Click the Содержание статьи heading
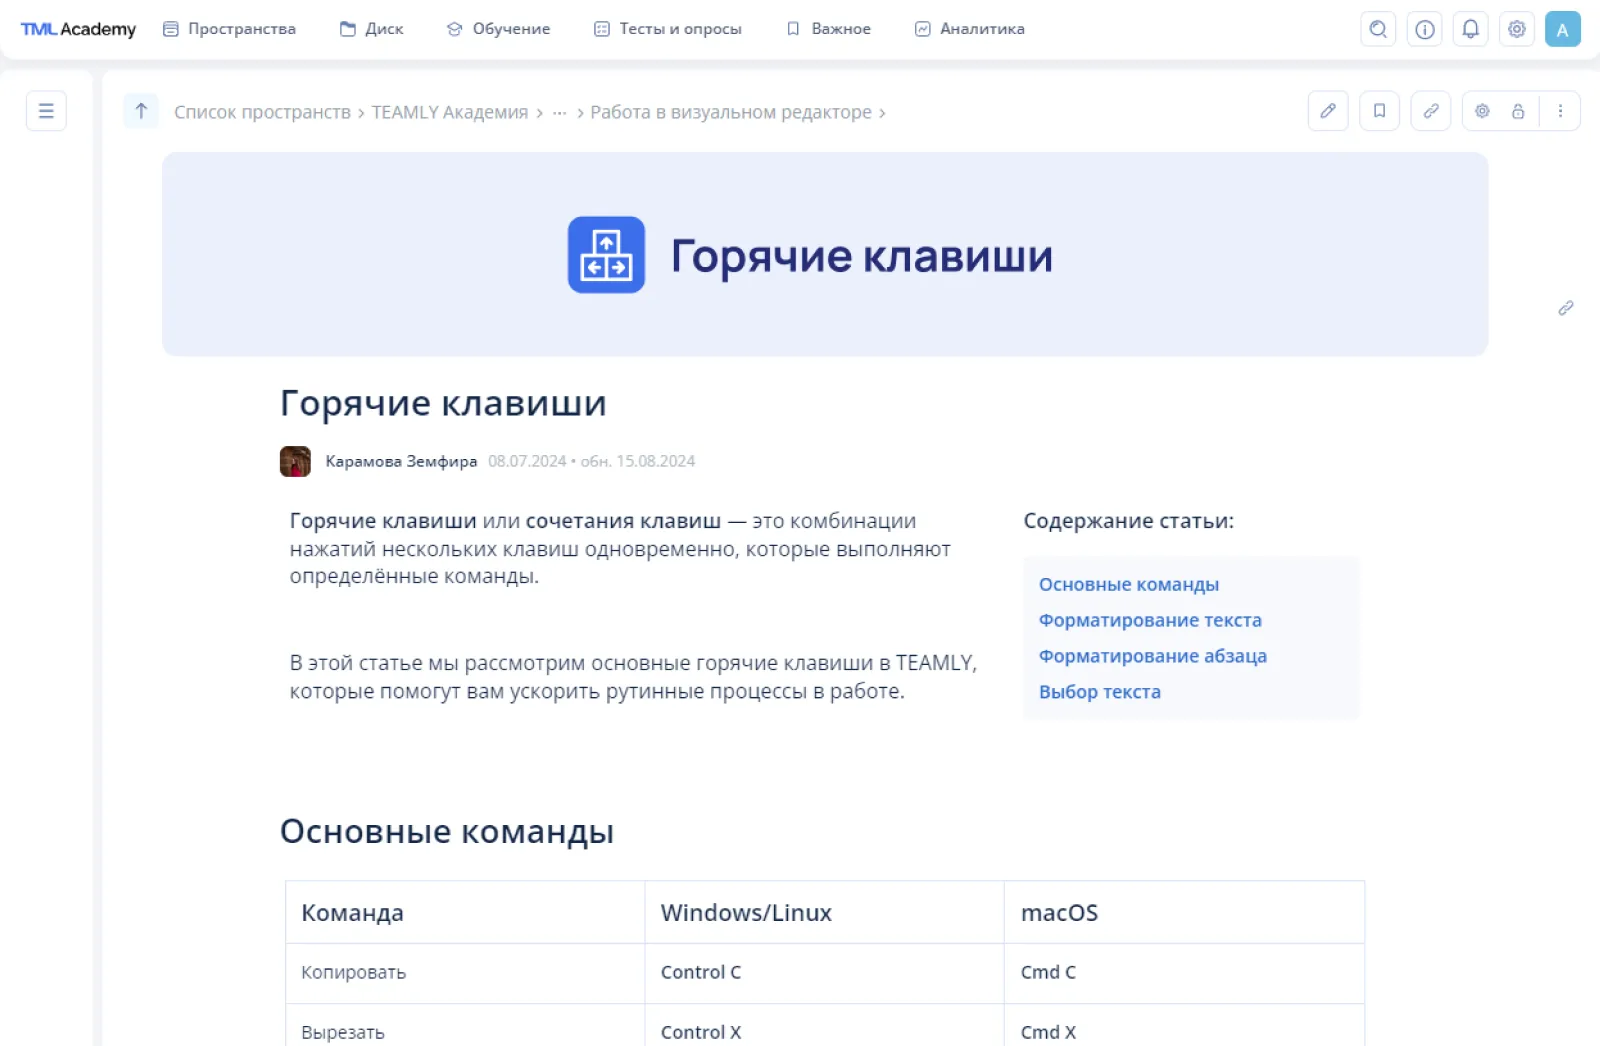Viewport: 1600px width, 1046px height. pos(1129,521)
